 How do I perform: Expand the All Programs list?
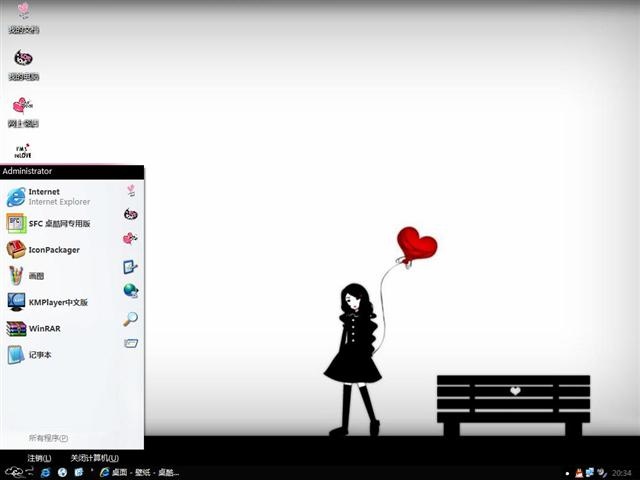coord(48,438)
